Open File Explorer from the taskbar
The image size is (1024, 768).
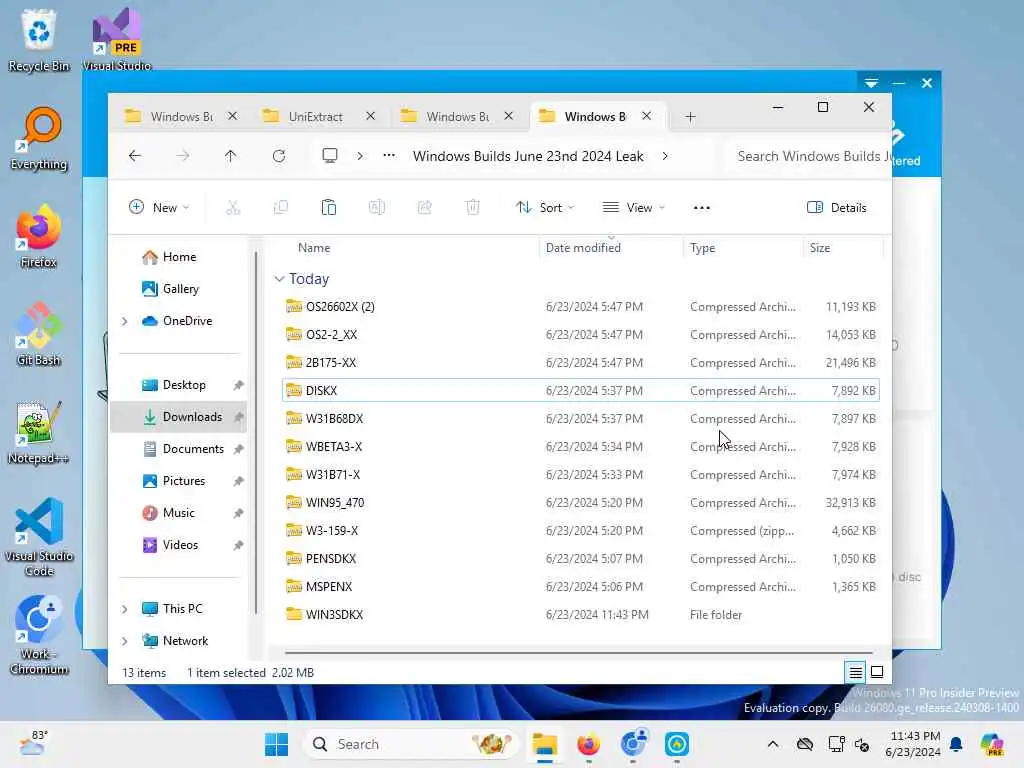tap(545, 744)
